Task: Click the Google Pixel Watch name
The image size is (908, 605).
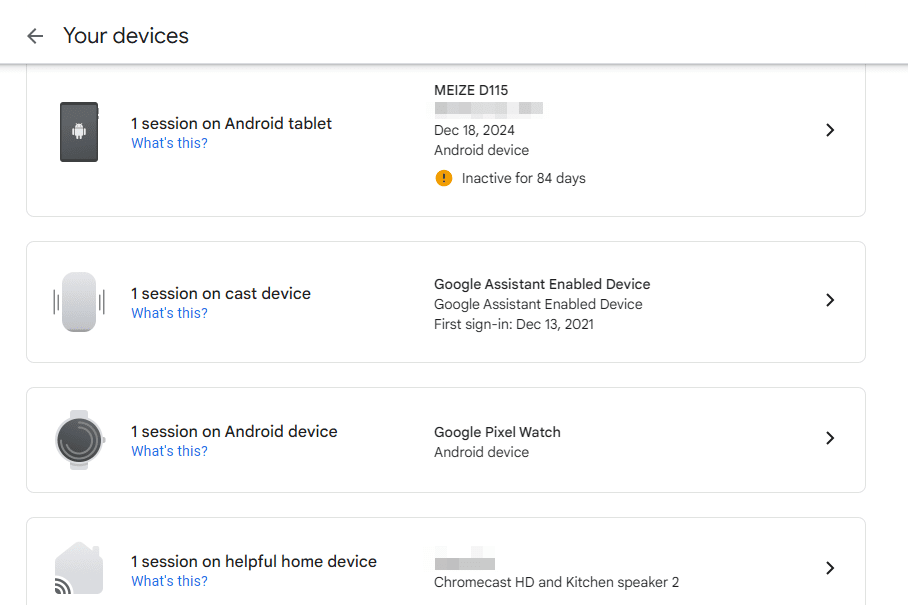Action: (497, 432)
